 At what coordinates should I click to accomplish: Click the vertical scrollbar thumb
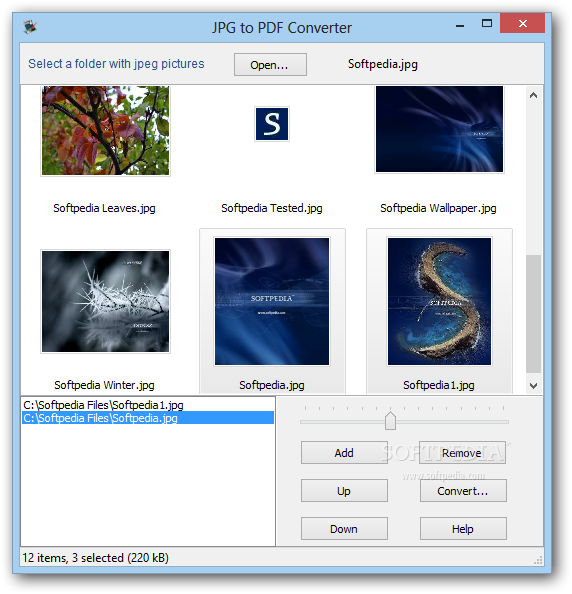(x=533, y=314)
